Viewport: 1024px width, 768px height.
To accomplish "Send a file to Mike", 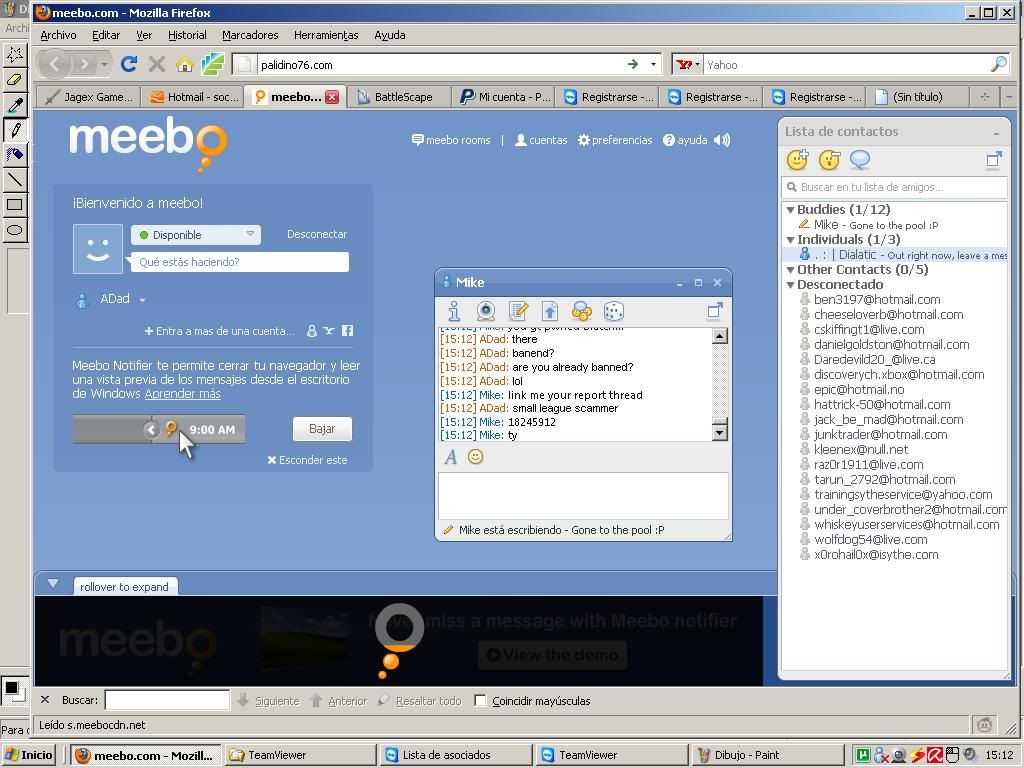I will click(x=550, y=311).
